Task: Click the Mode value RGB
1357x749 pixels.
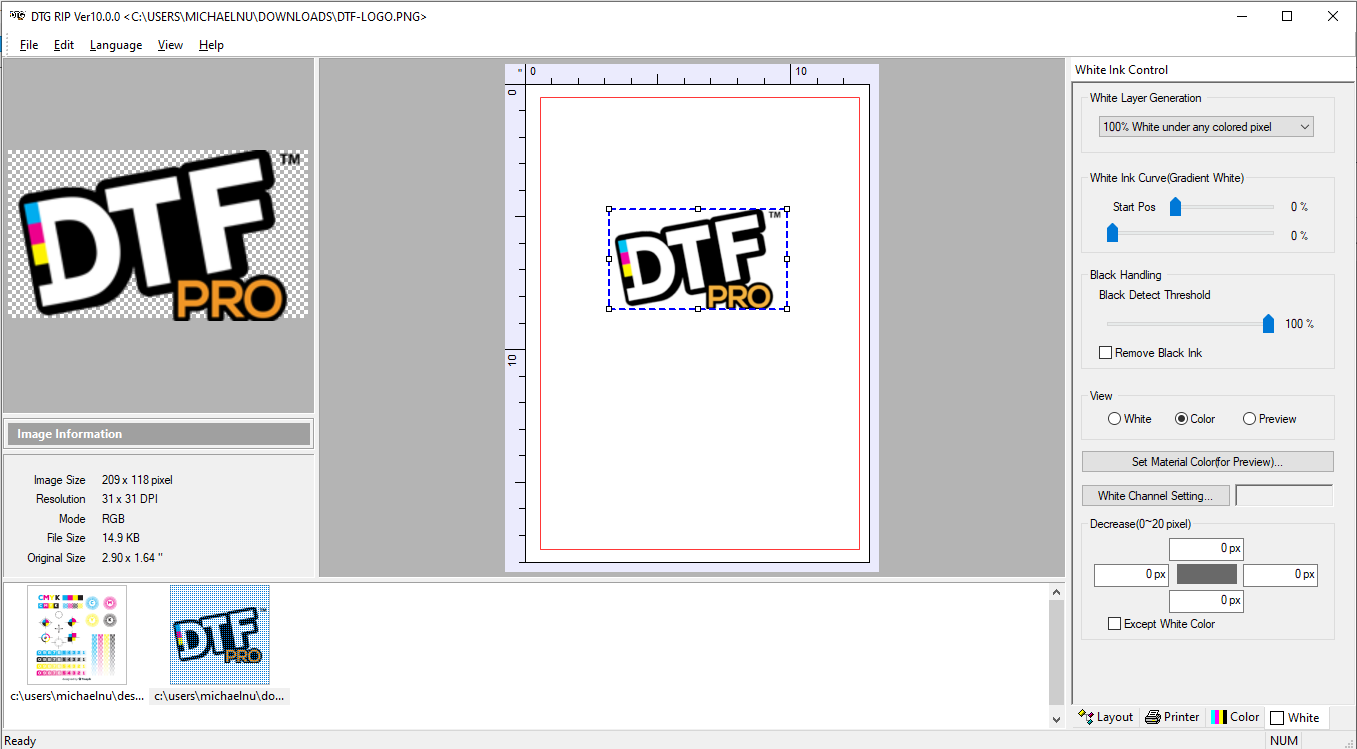Action: point(113,519)
